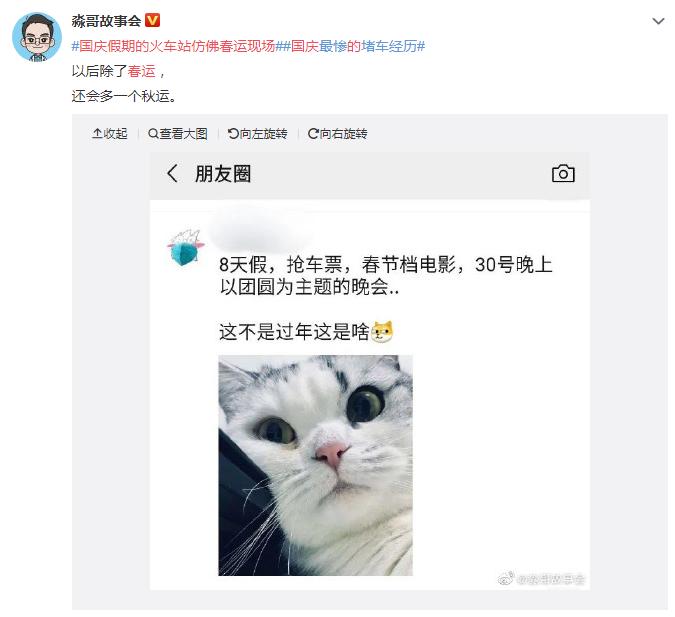Rotate image right with 向右旋转
The width and height of the screenshot is (675, 617).
point(338,134)
